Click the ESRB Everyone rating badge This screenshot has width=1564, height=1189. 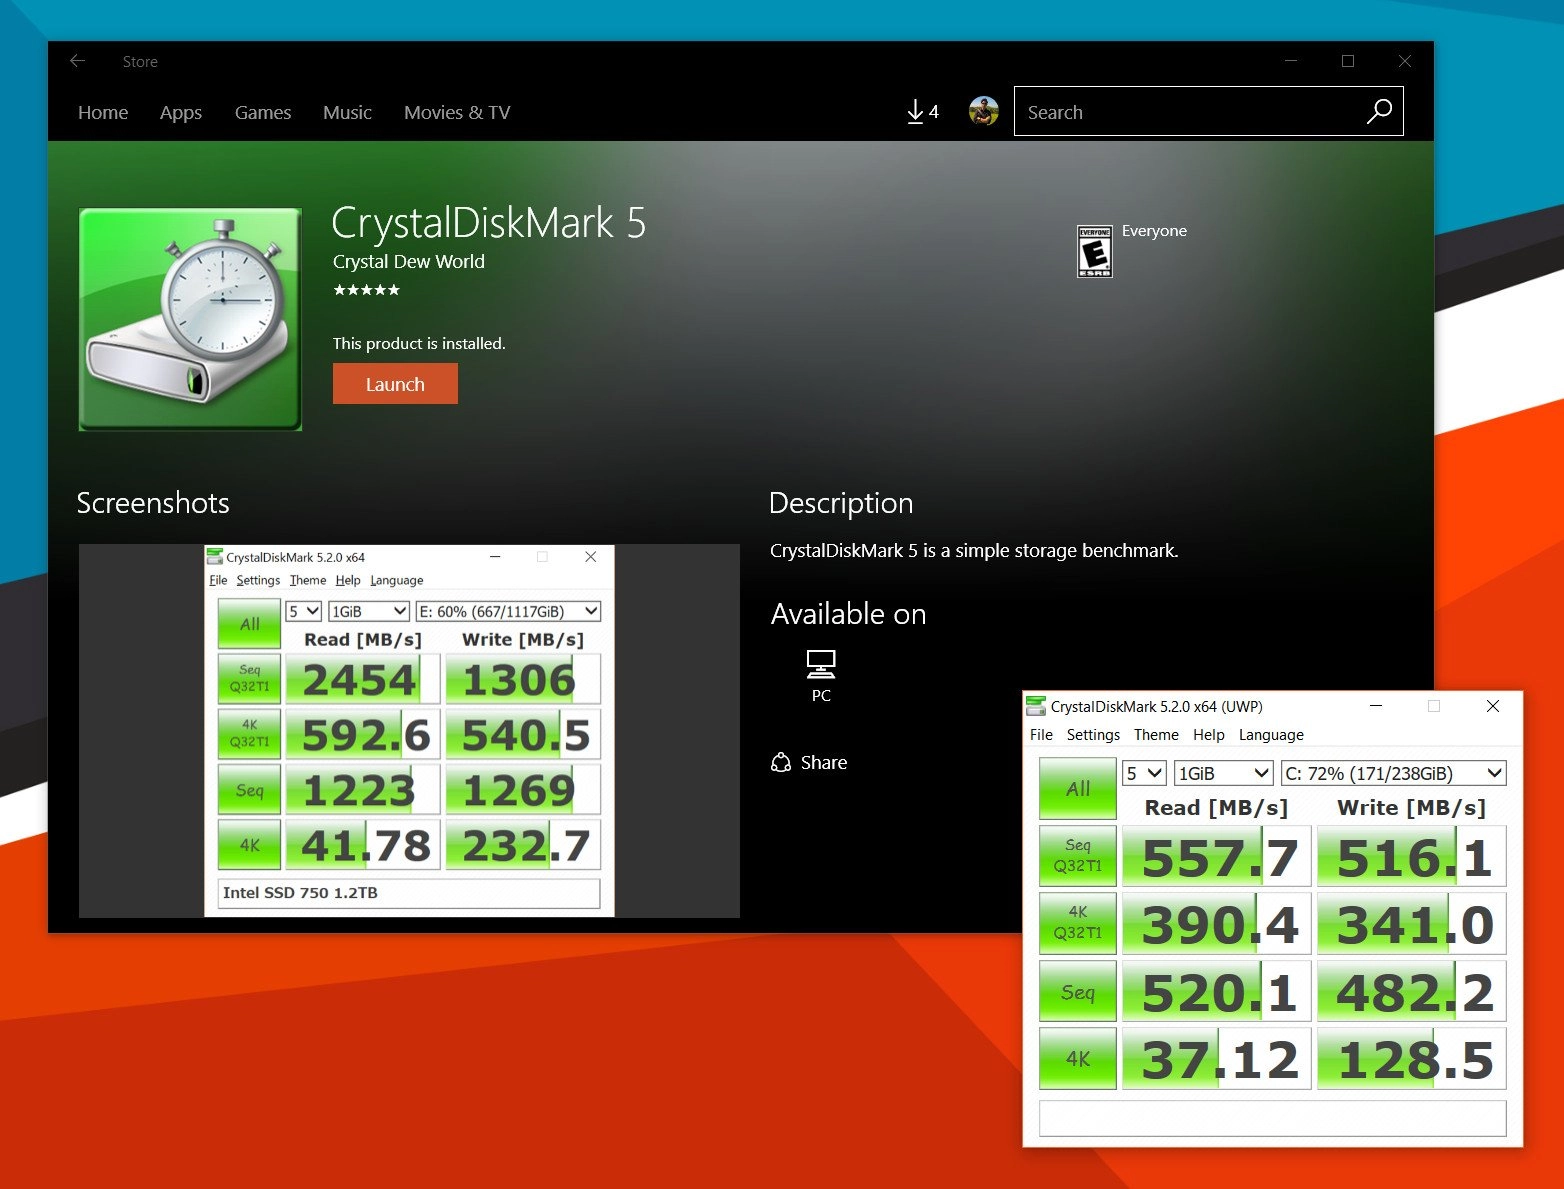coord(1095,251)
